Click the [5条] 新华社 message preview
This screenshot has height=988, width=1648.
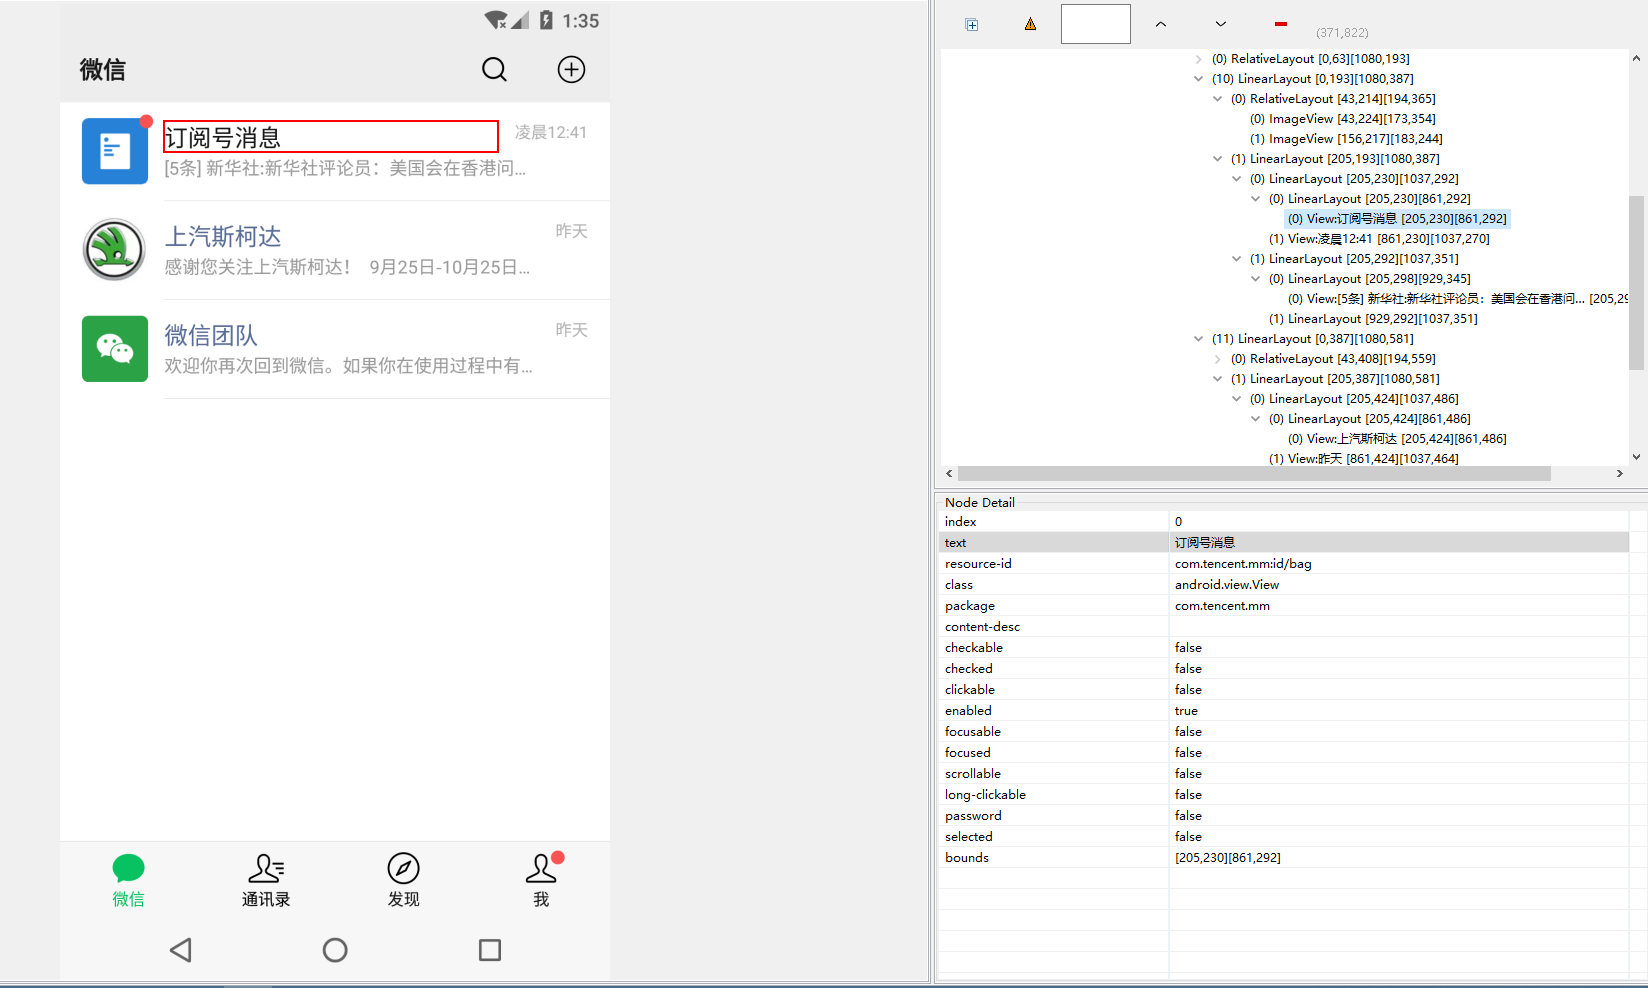pos(345,168)
